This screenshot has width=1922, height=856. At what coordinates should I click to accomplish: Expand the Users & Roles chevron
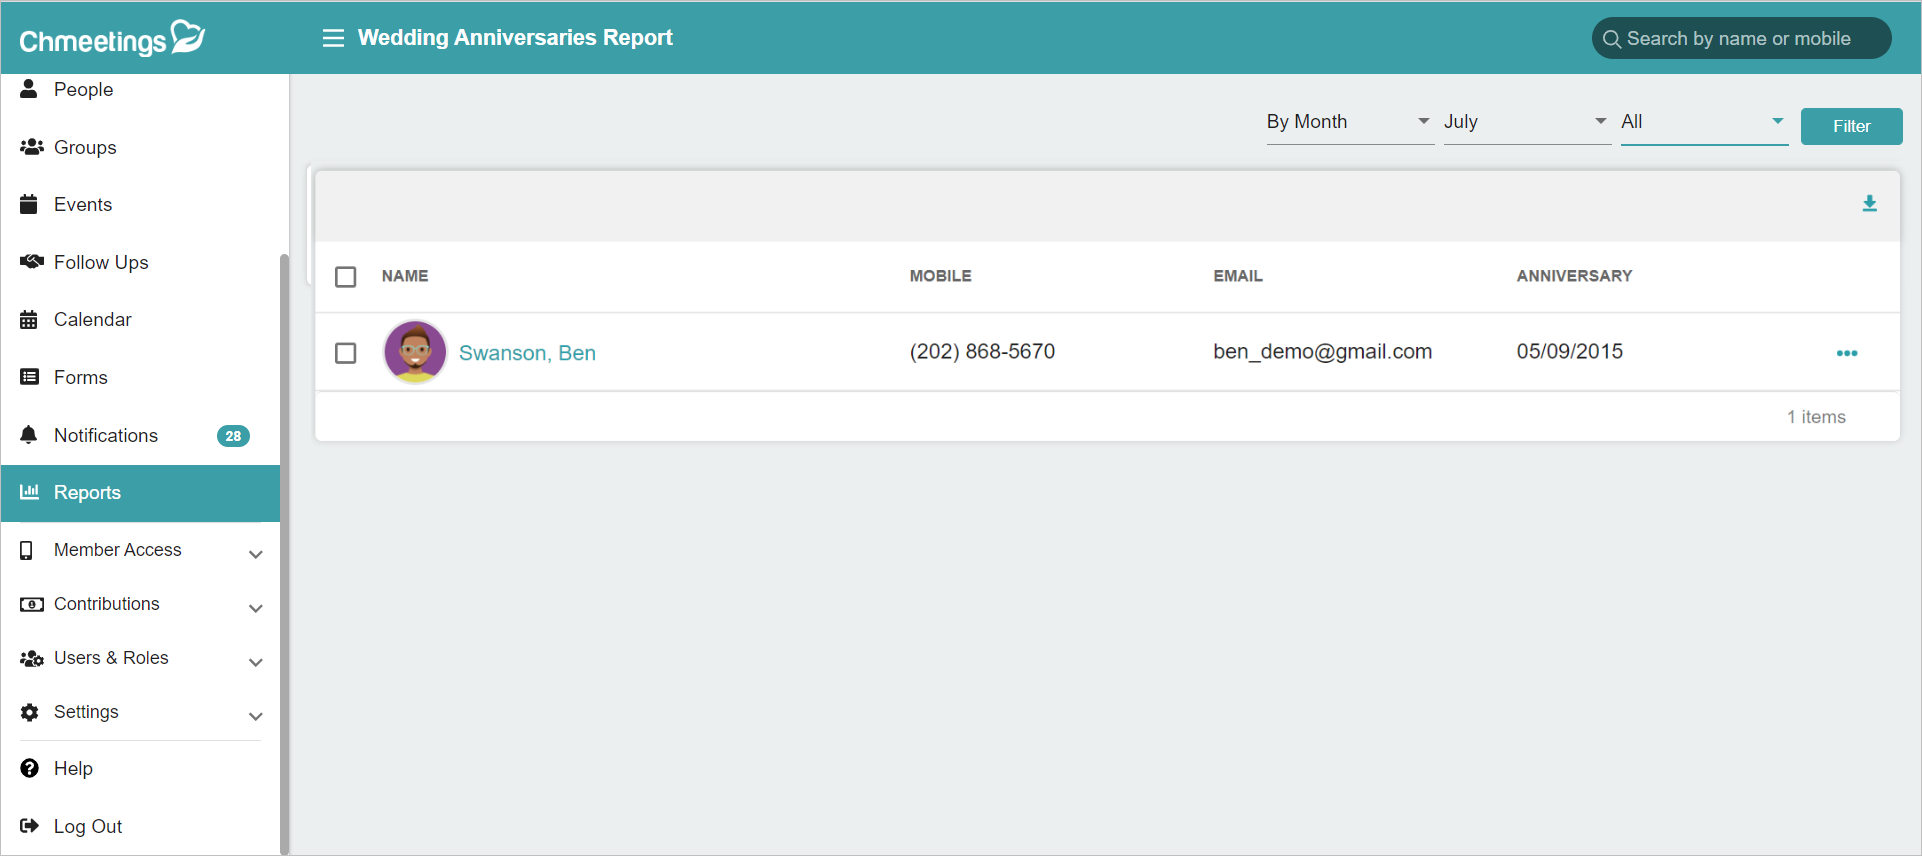pos(256,662)
